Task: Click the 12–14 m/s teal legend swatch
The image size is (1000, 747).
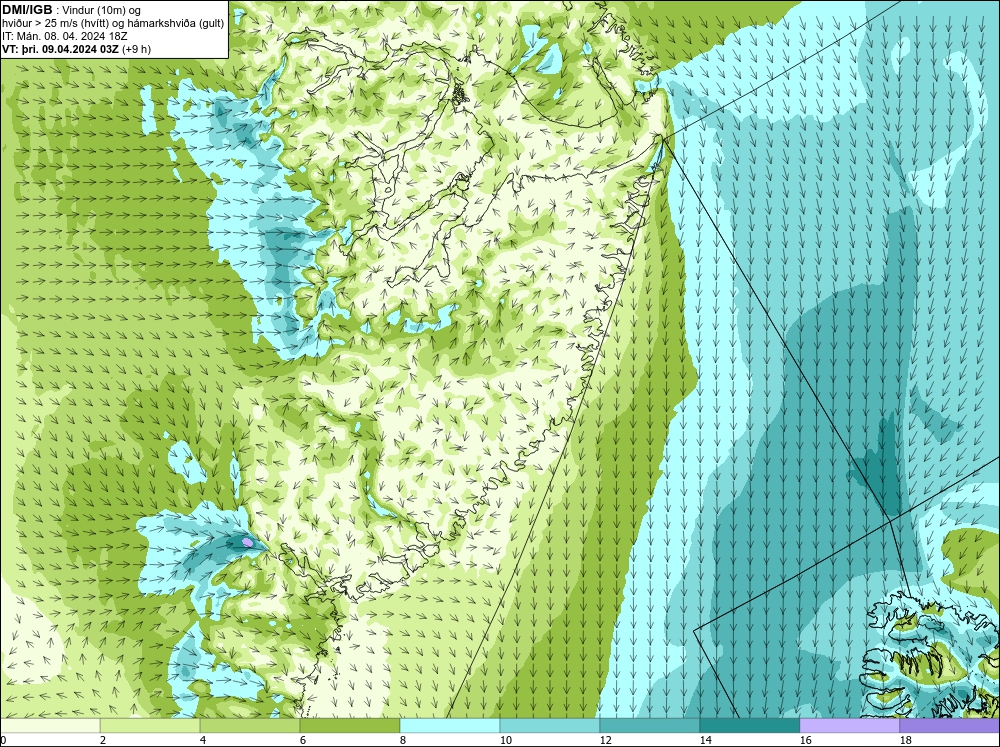Action: (x=649, y=725)
